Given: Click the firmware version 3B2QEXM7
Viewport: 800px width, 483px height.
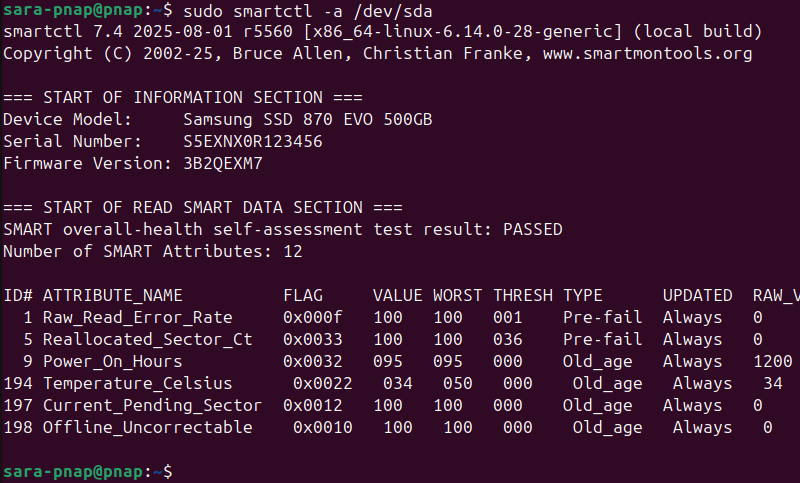Looking at the screenshot, I should pos(222,163).
